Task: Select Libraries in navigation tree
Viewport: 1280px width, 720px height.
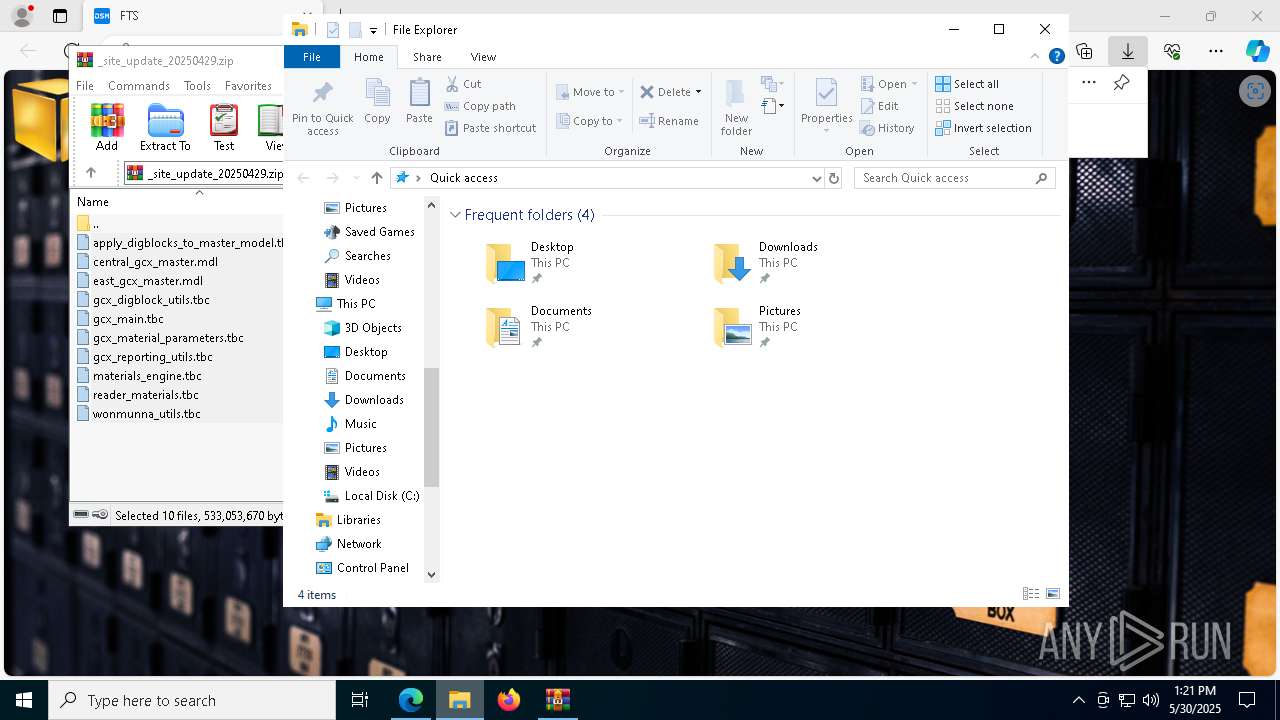Action: click(348, 520)
